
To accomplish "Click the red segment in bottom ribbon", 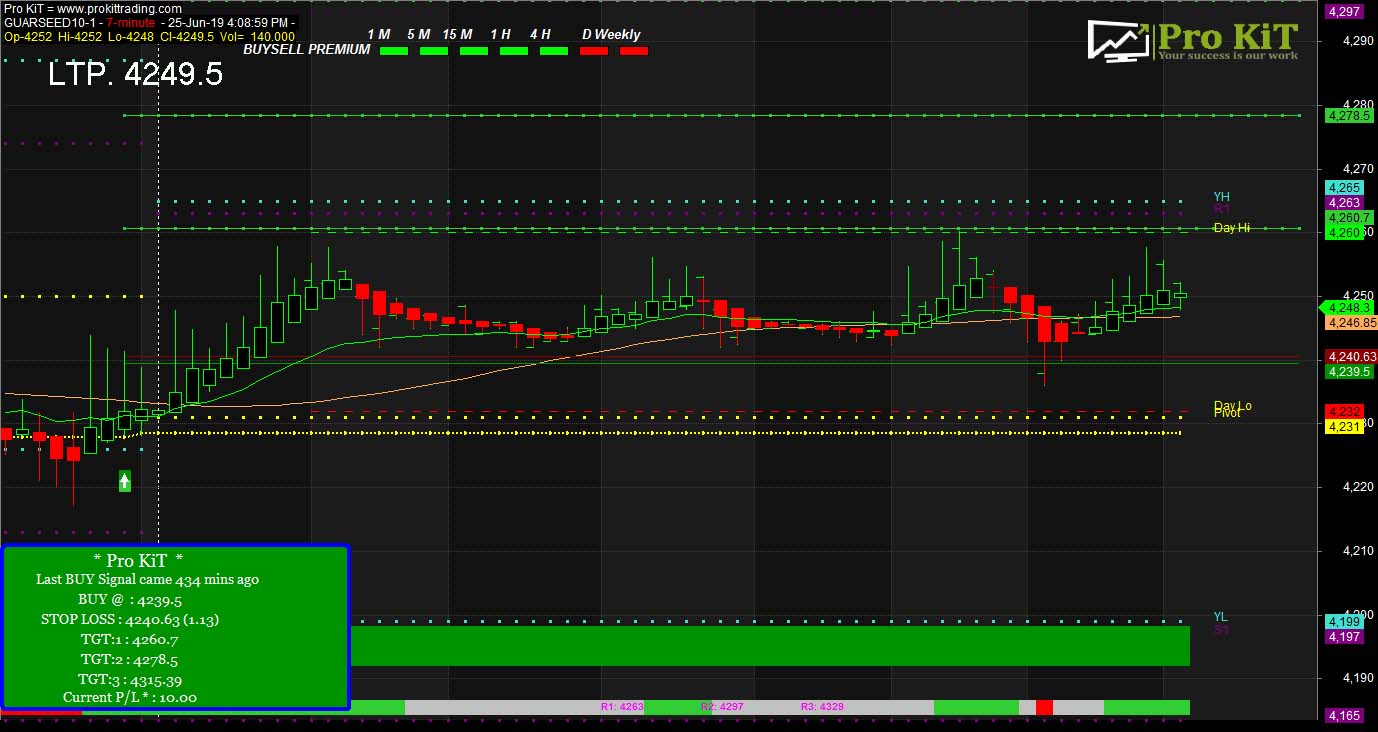I will [x=1044, y=707].
